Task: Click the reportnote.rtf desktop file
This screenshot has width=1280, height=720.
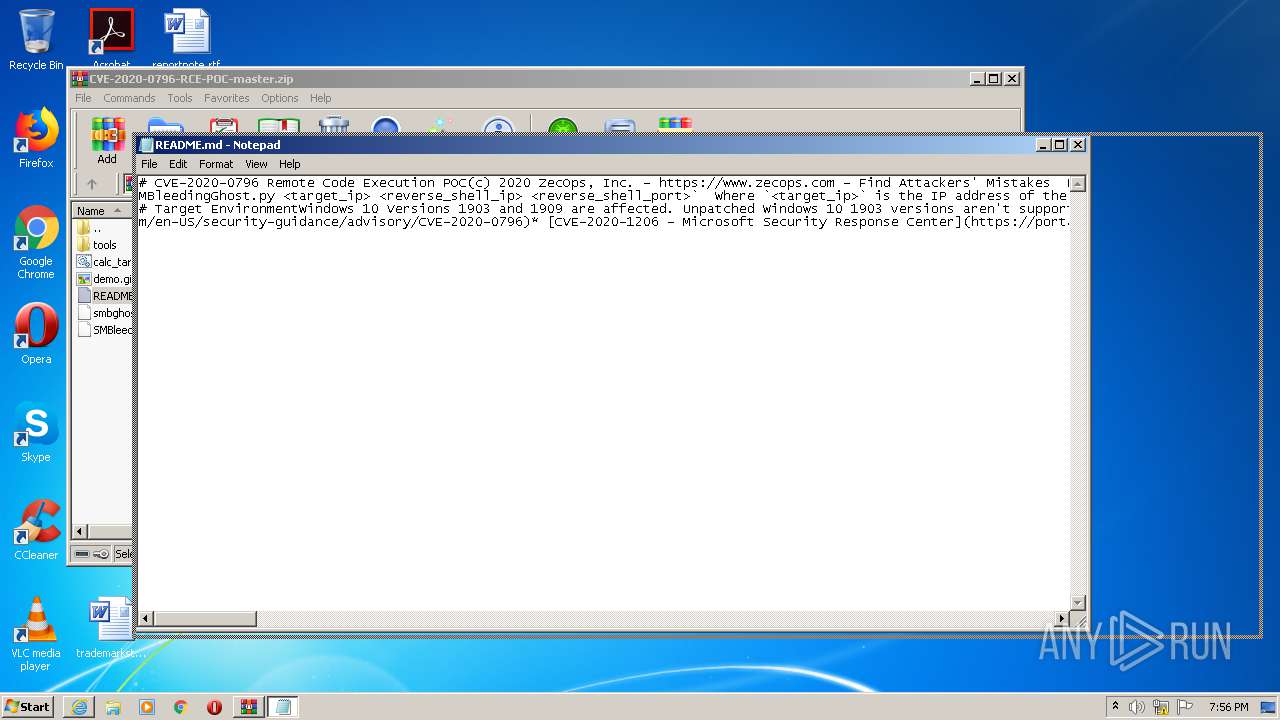Action: [x=187, y=40]
